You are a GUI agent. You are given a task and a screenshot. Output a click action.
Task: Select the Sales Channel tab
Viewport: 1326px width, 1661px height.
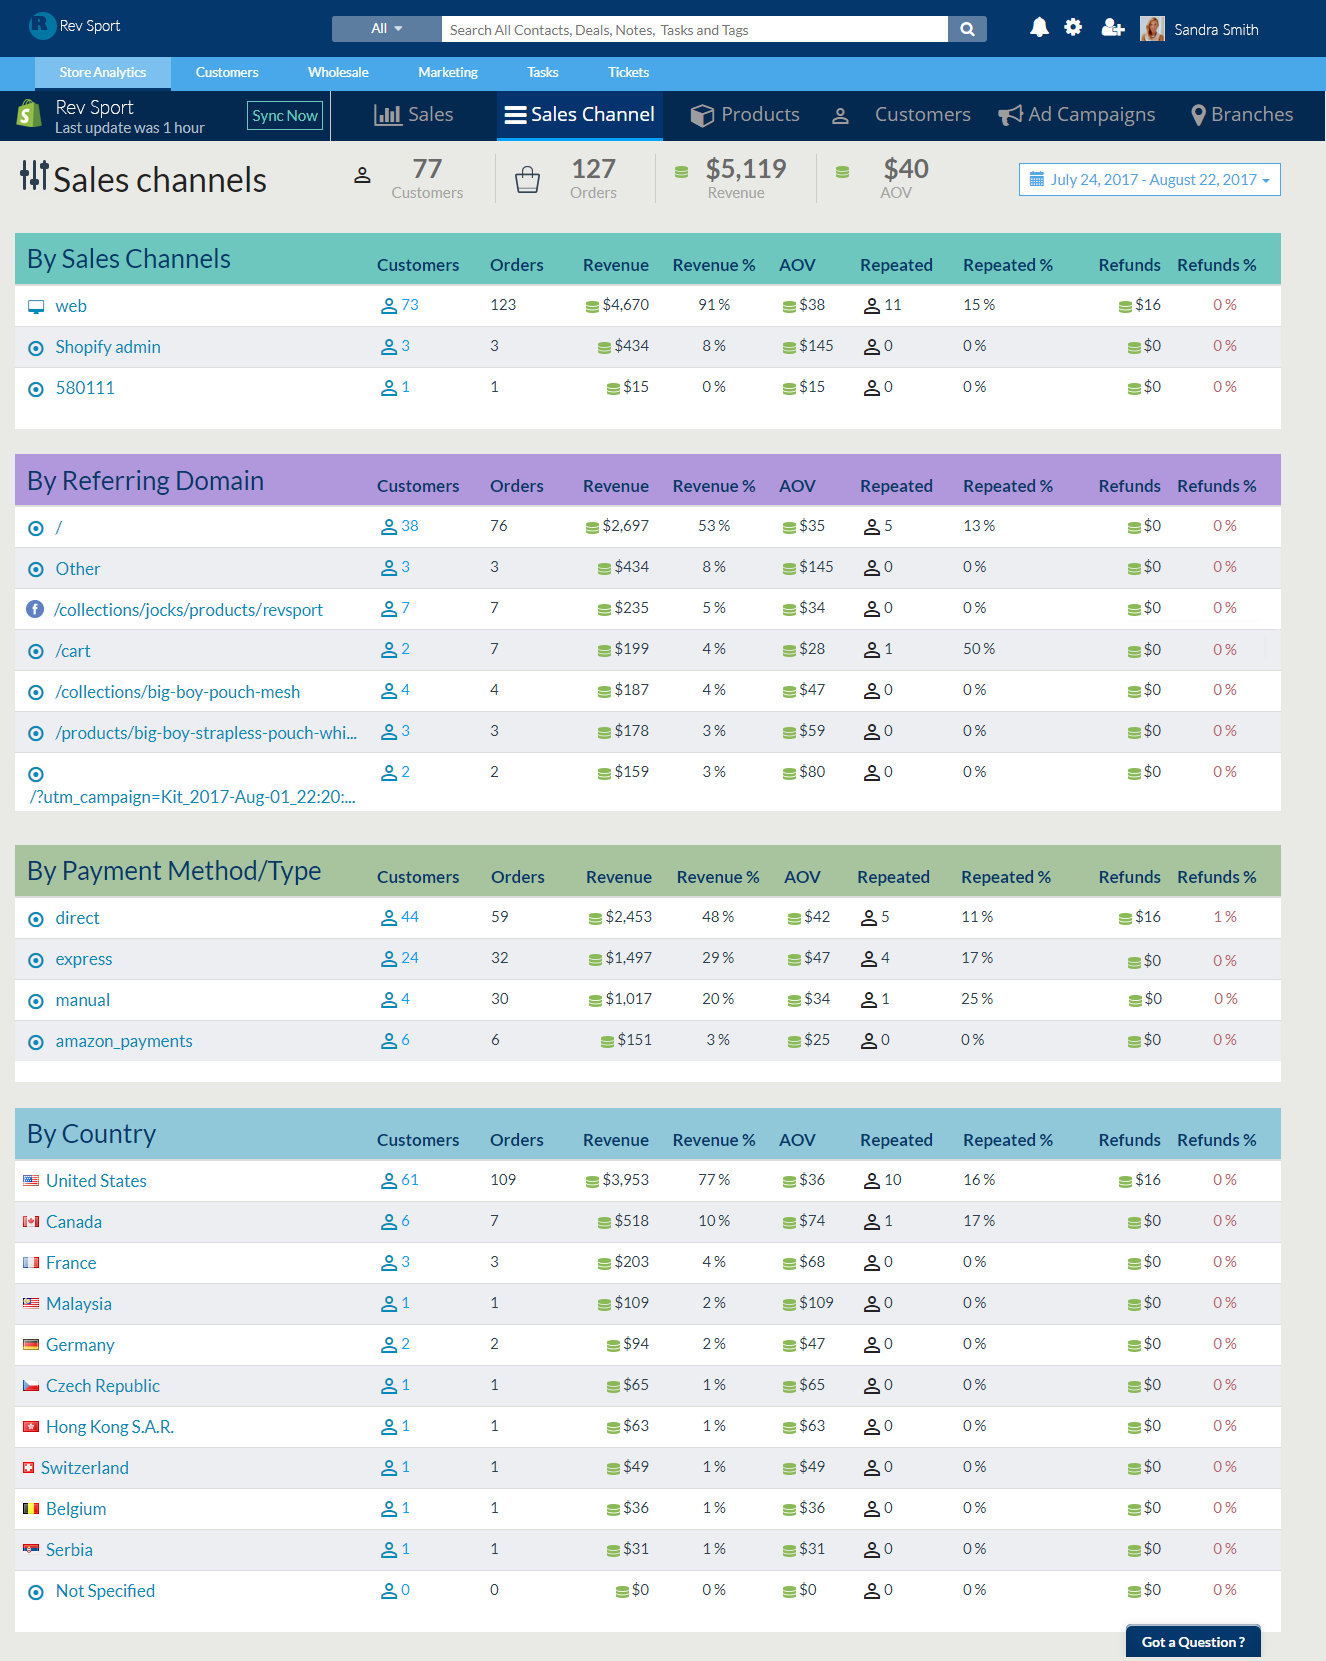pos(580,115)
